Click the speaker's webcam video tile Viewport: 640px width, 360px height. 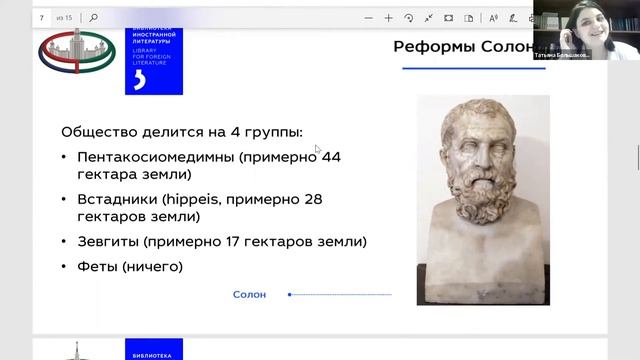click(x=587, y=30)
